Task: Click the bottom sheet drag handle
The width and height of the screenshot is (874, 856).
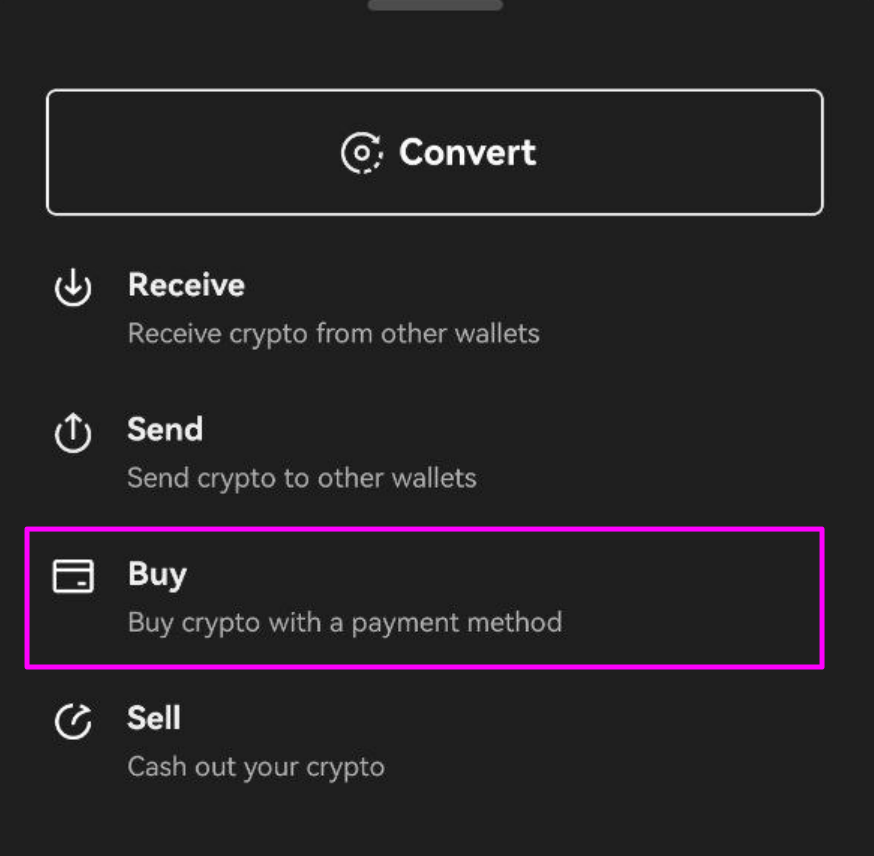Action: point(435,5)
